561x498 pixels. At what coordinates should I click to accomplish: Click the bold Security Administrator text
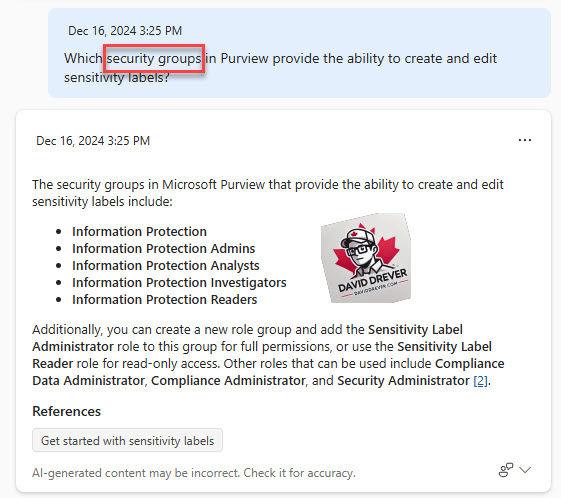point(403,381)
